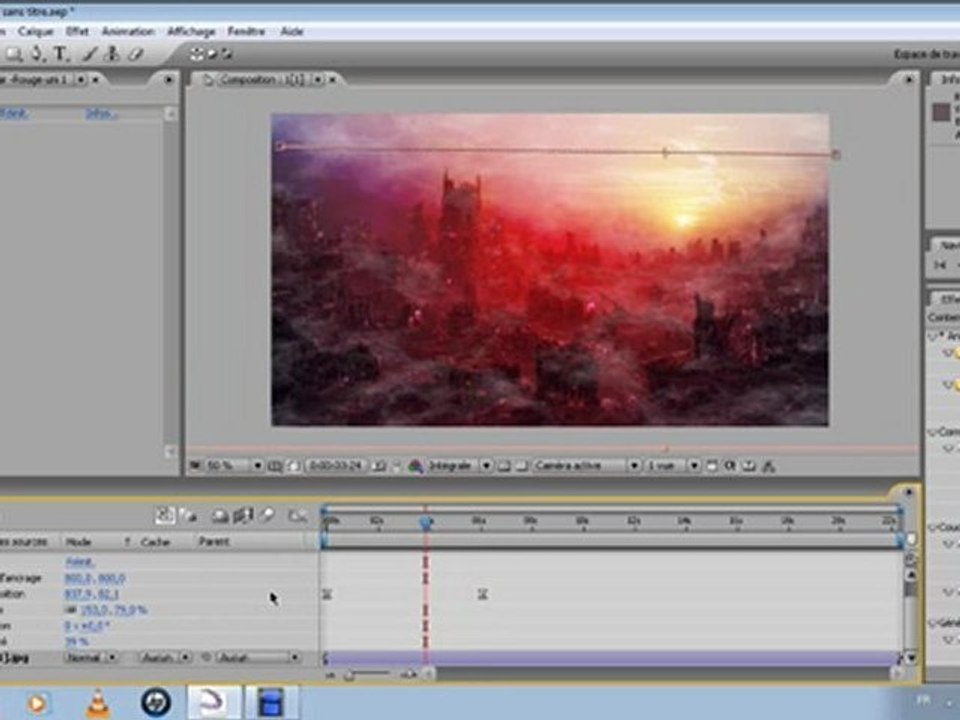Screen dimensions: 960x720
Task: Toggle the motion blur icon in timeline
Action: [x=266, y=516]
